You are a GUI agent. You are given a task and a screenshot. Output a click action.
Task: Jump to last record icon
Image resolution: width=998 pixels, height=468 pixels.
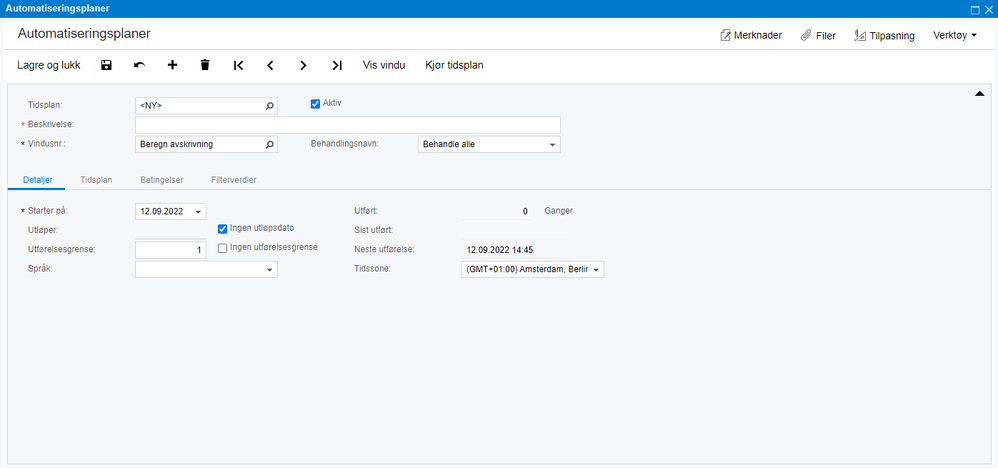pyautogui.click(x=337, y=65)
